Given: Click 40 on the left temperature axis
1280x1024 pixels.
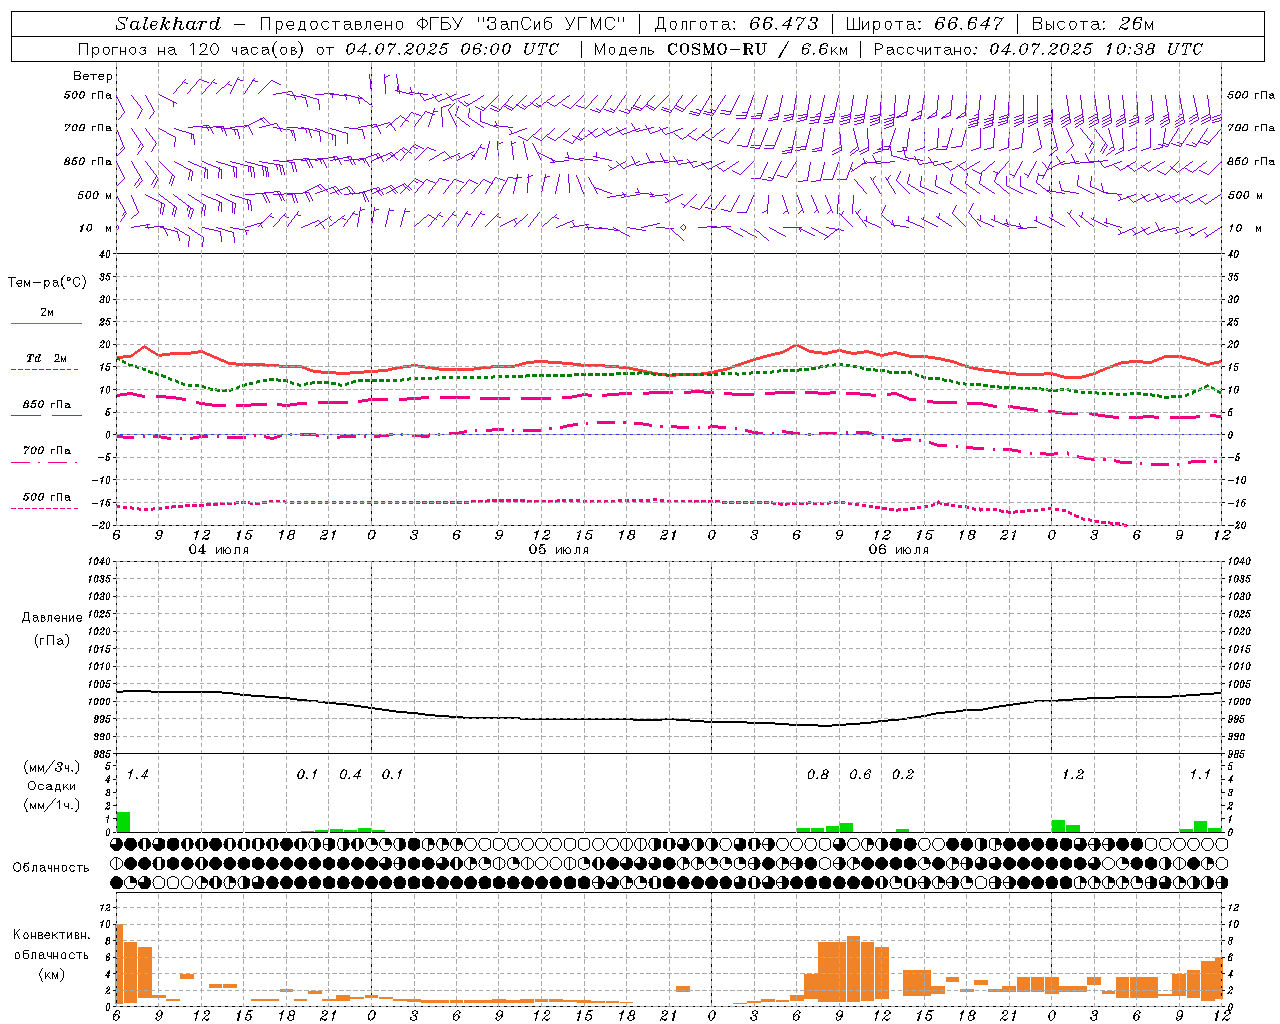Looking at the screenshot, I should pyautogui.click(x=105, y=255).
